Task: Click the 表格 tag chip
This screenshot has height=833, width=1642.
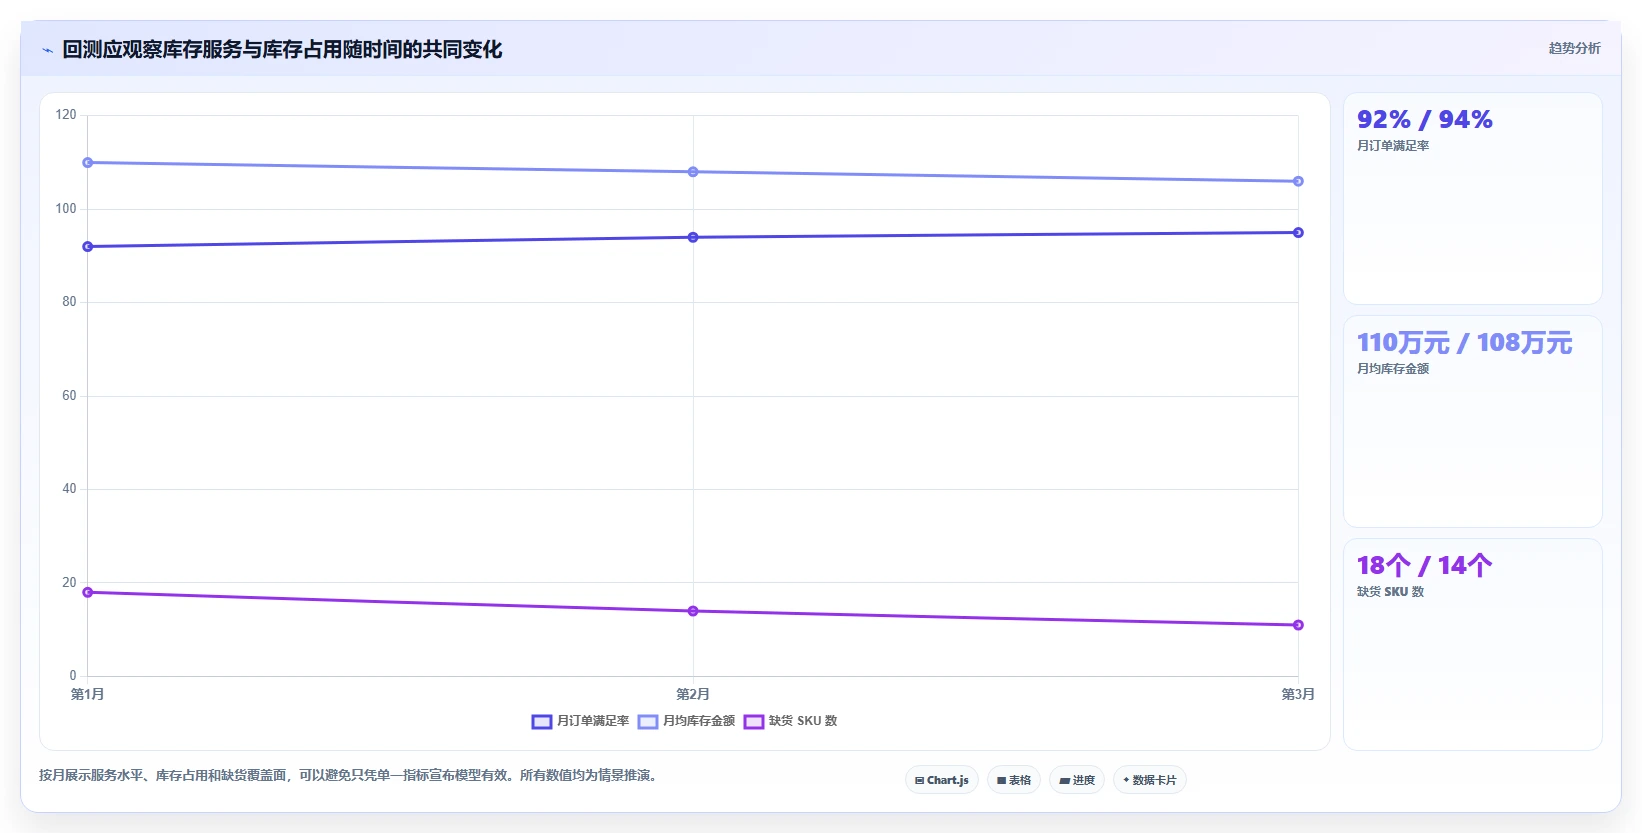Action: pos(1014,780)
